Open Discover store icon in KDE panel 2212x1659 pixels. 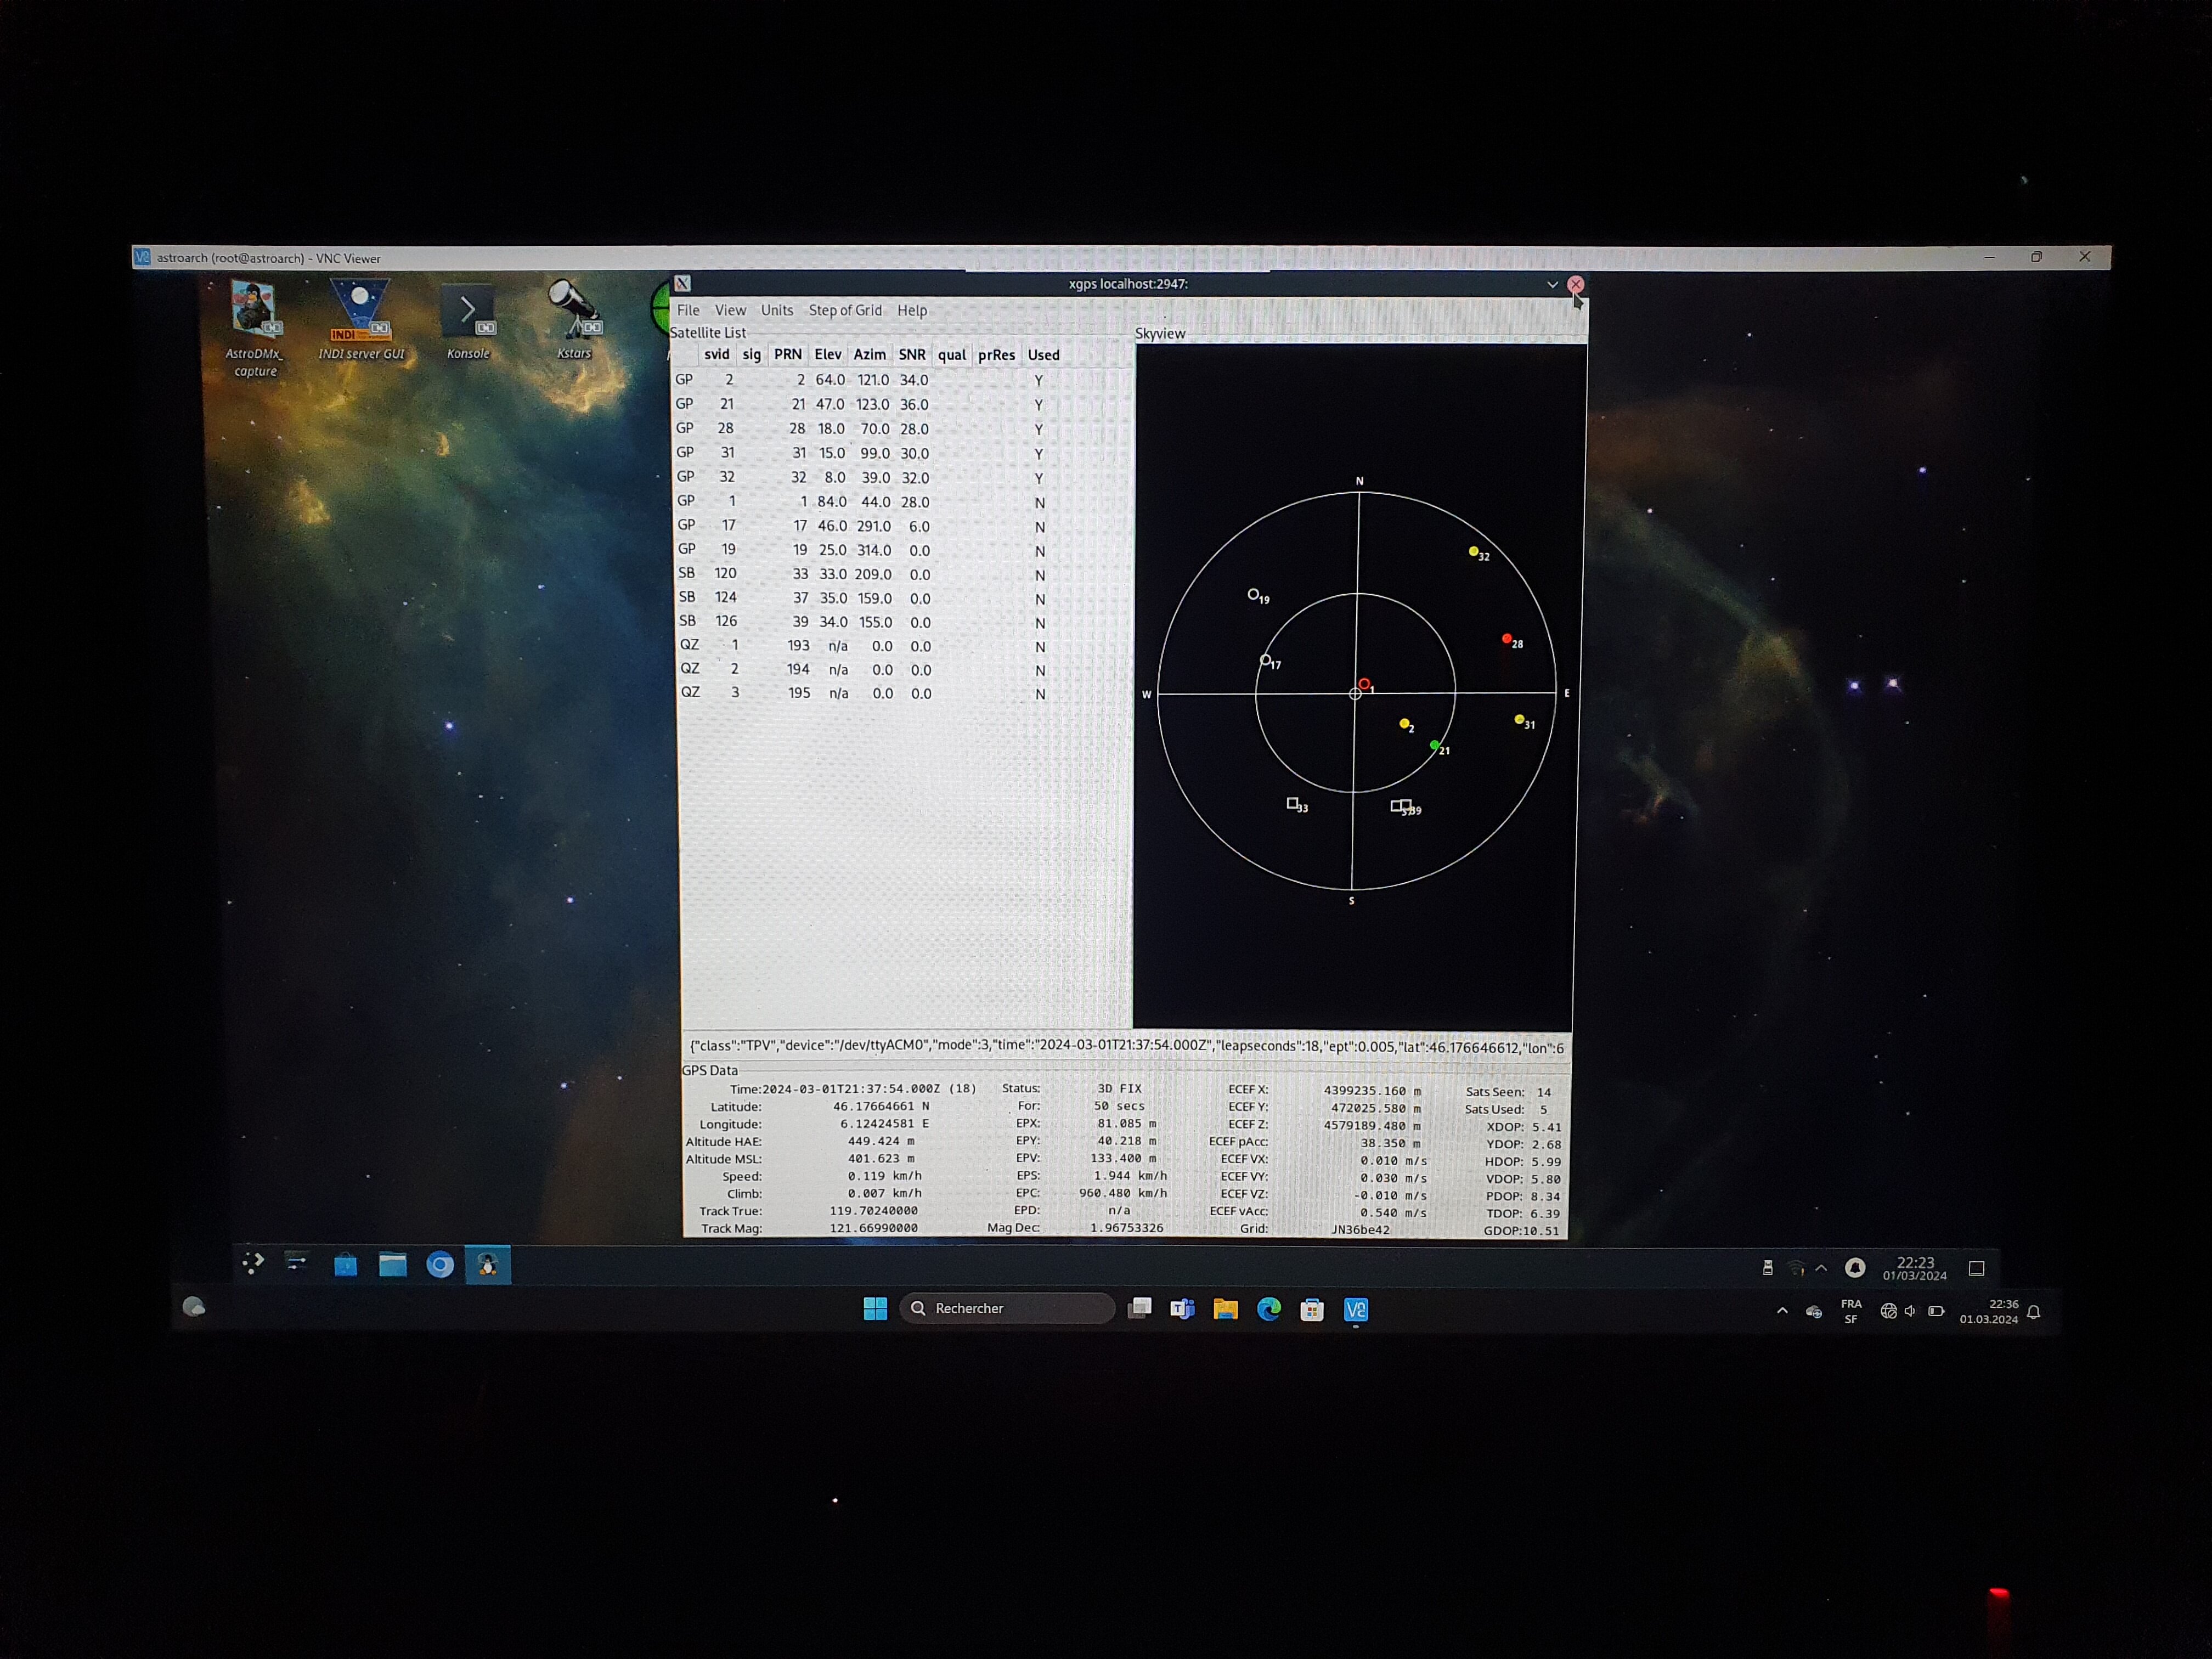(x=345, y=1265)
